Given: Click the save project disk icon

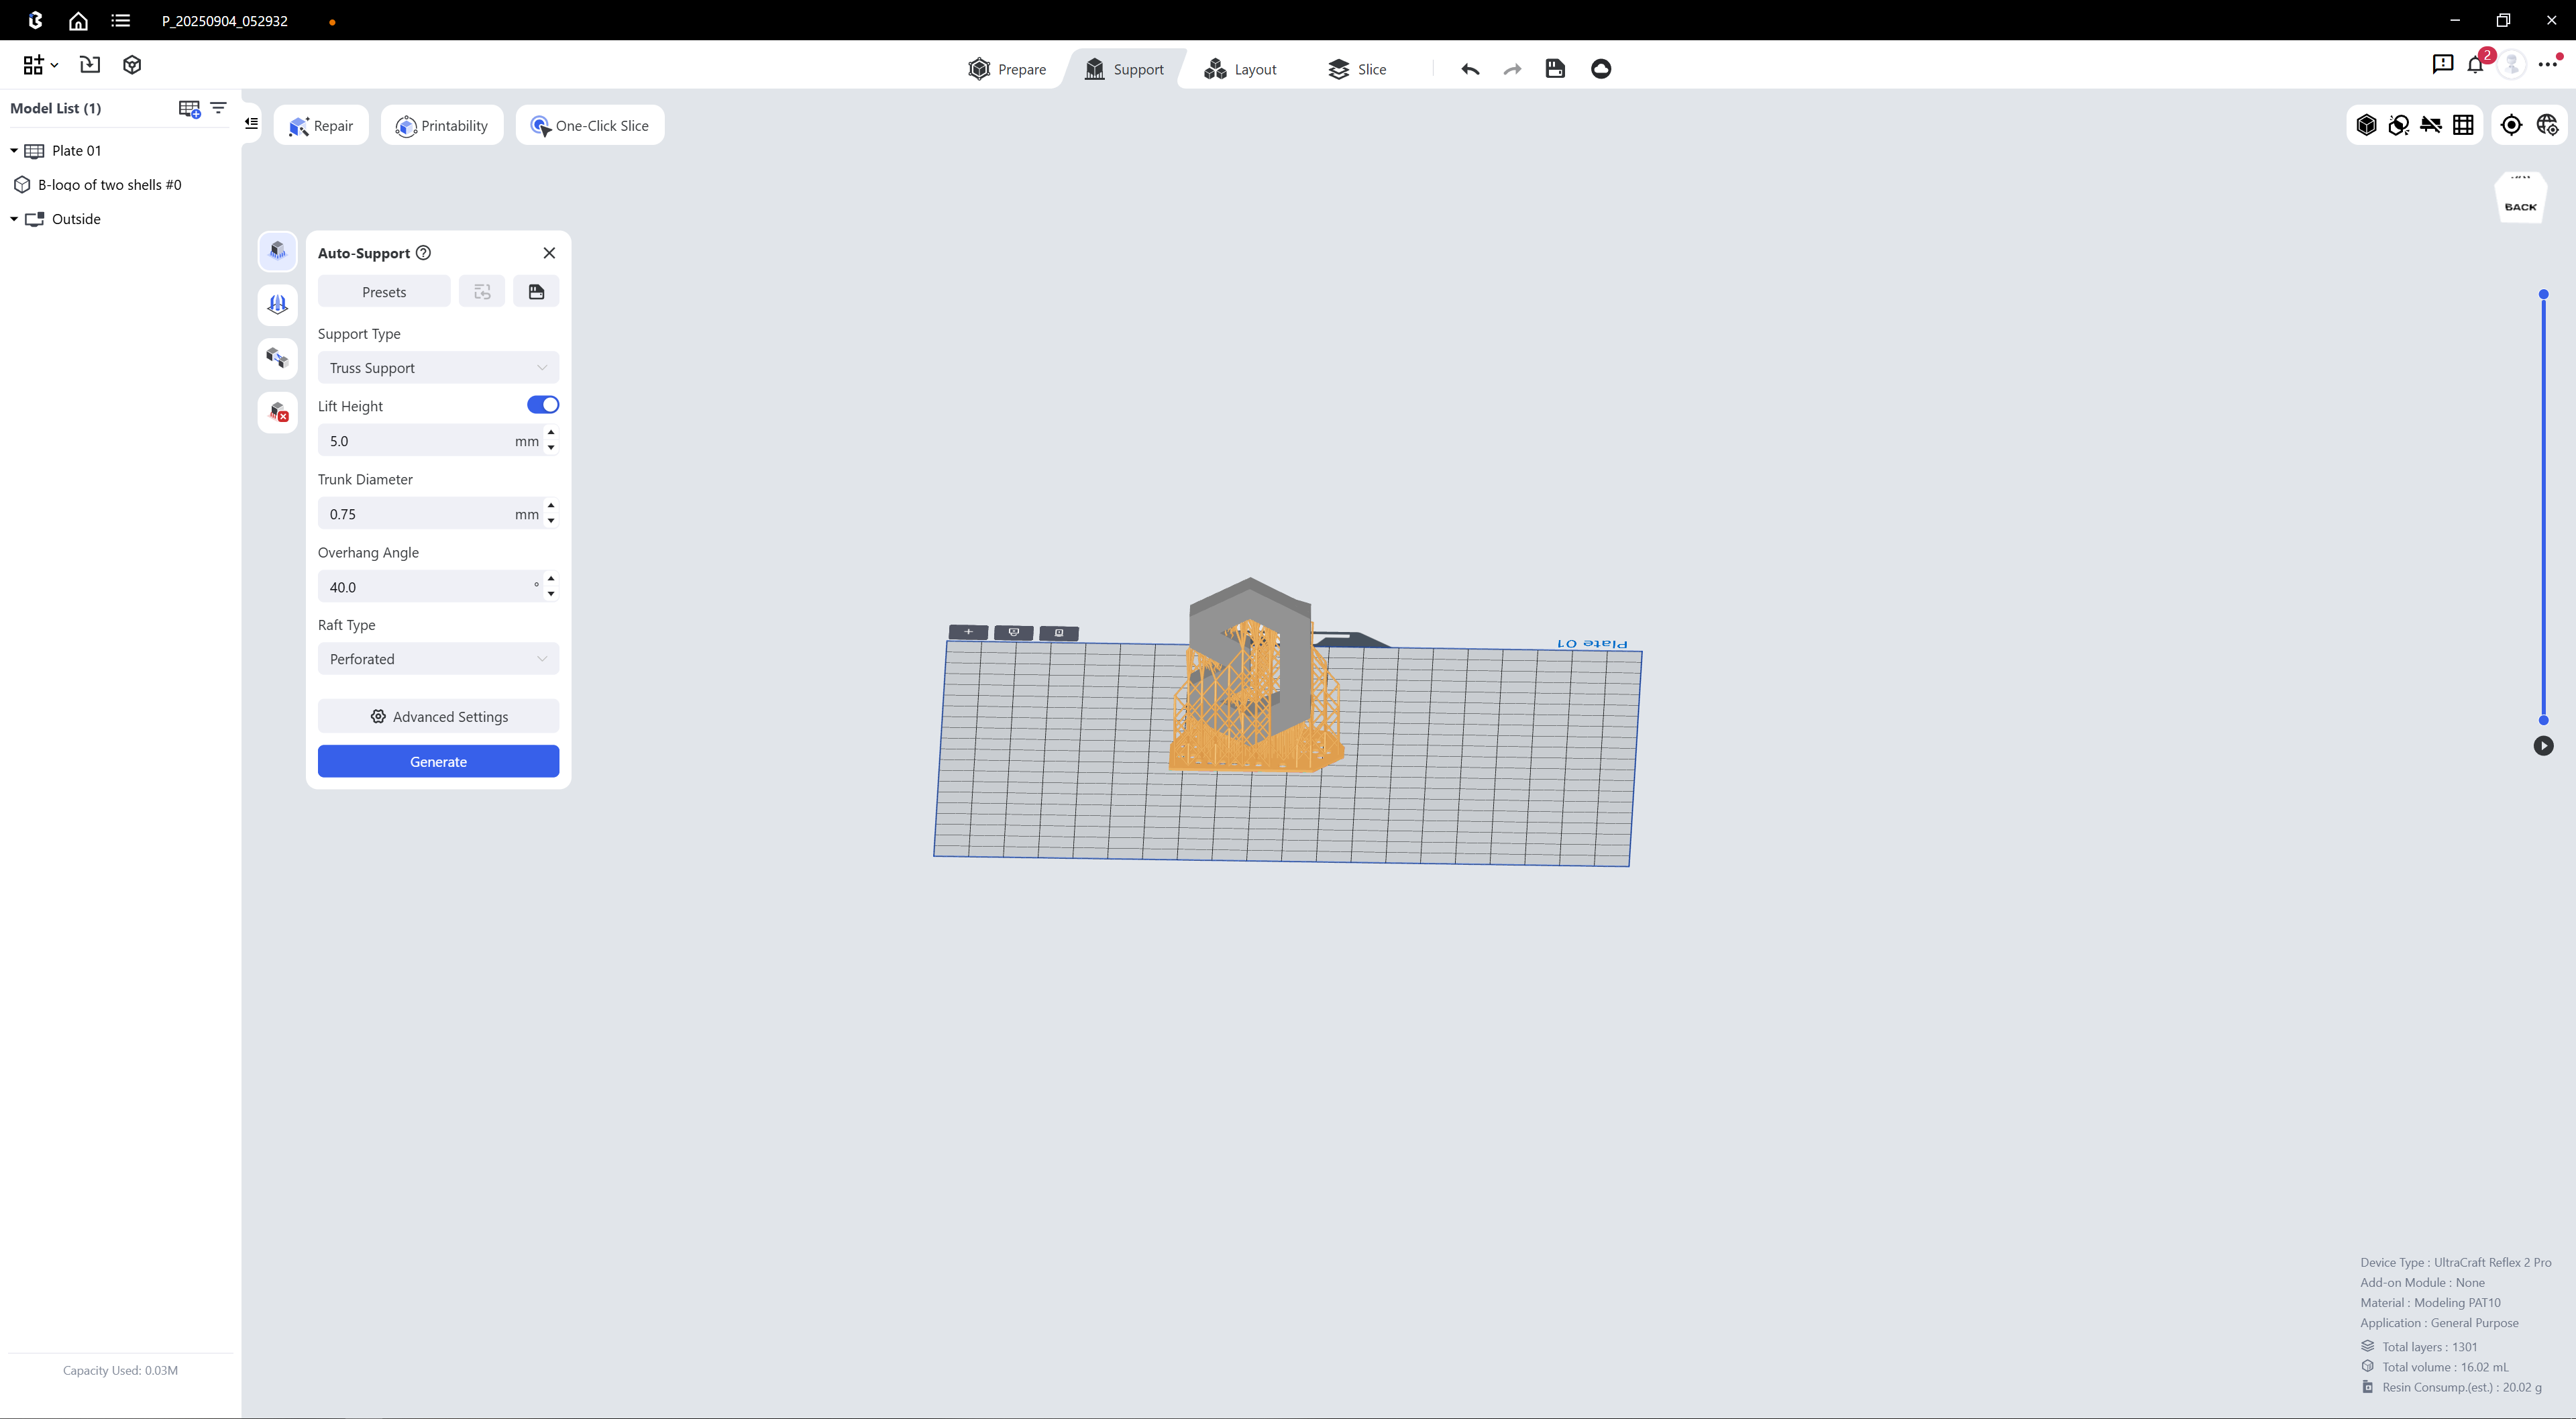Looking at the screenshot, I should coord(1554,69).
